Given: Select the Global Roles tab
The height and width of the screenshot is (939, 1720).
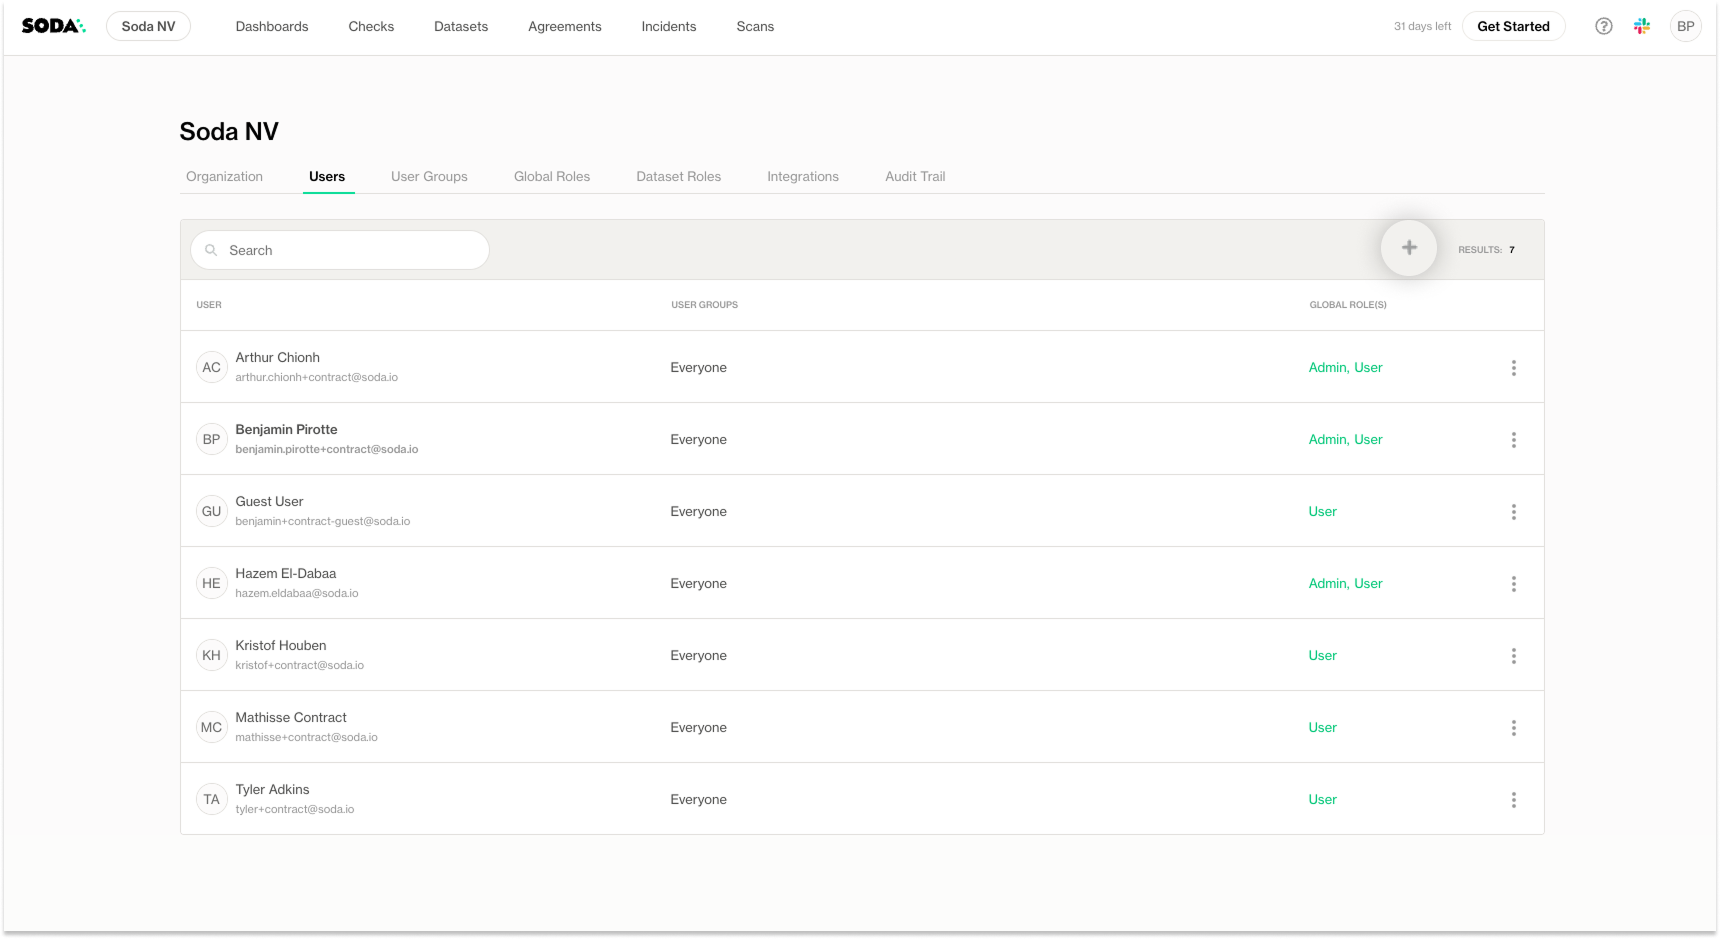Looking at the screenshot, I should 552,177.
